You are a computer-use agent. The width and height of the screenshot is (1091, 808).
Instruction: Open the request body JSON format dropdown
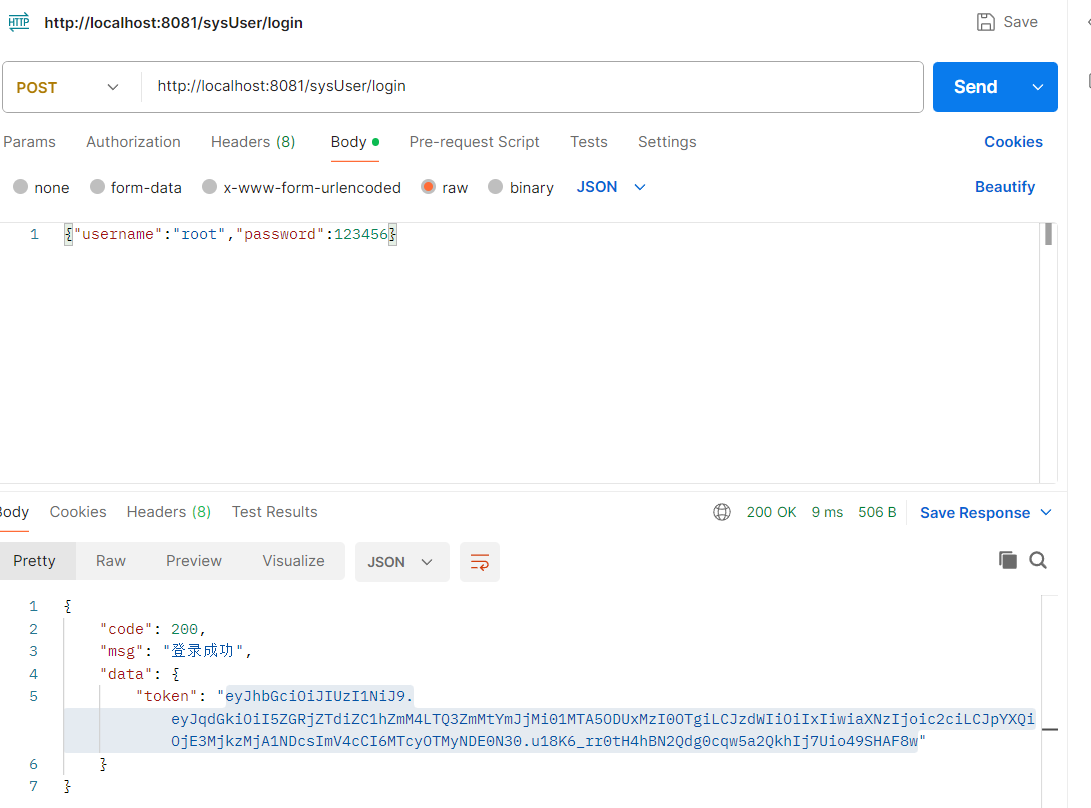pos(611,187)
